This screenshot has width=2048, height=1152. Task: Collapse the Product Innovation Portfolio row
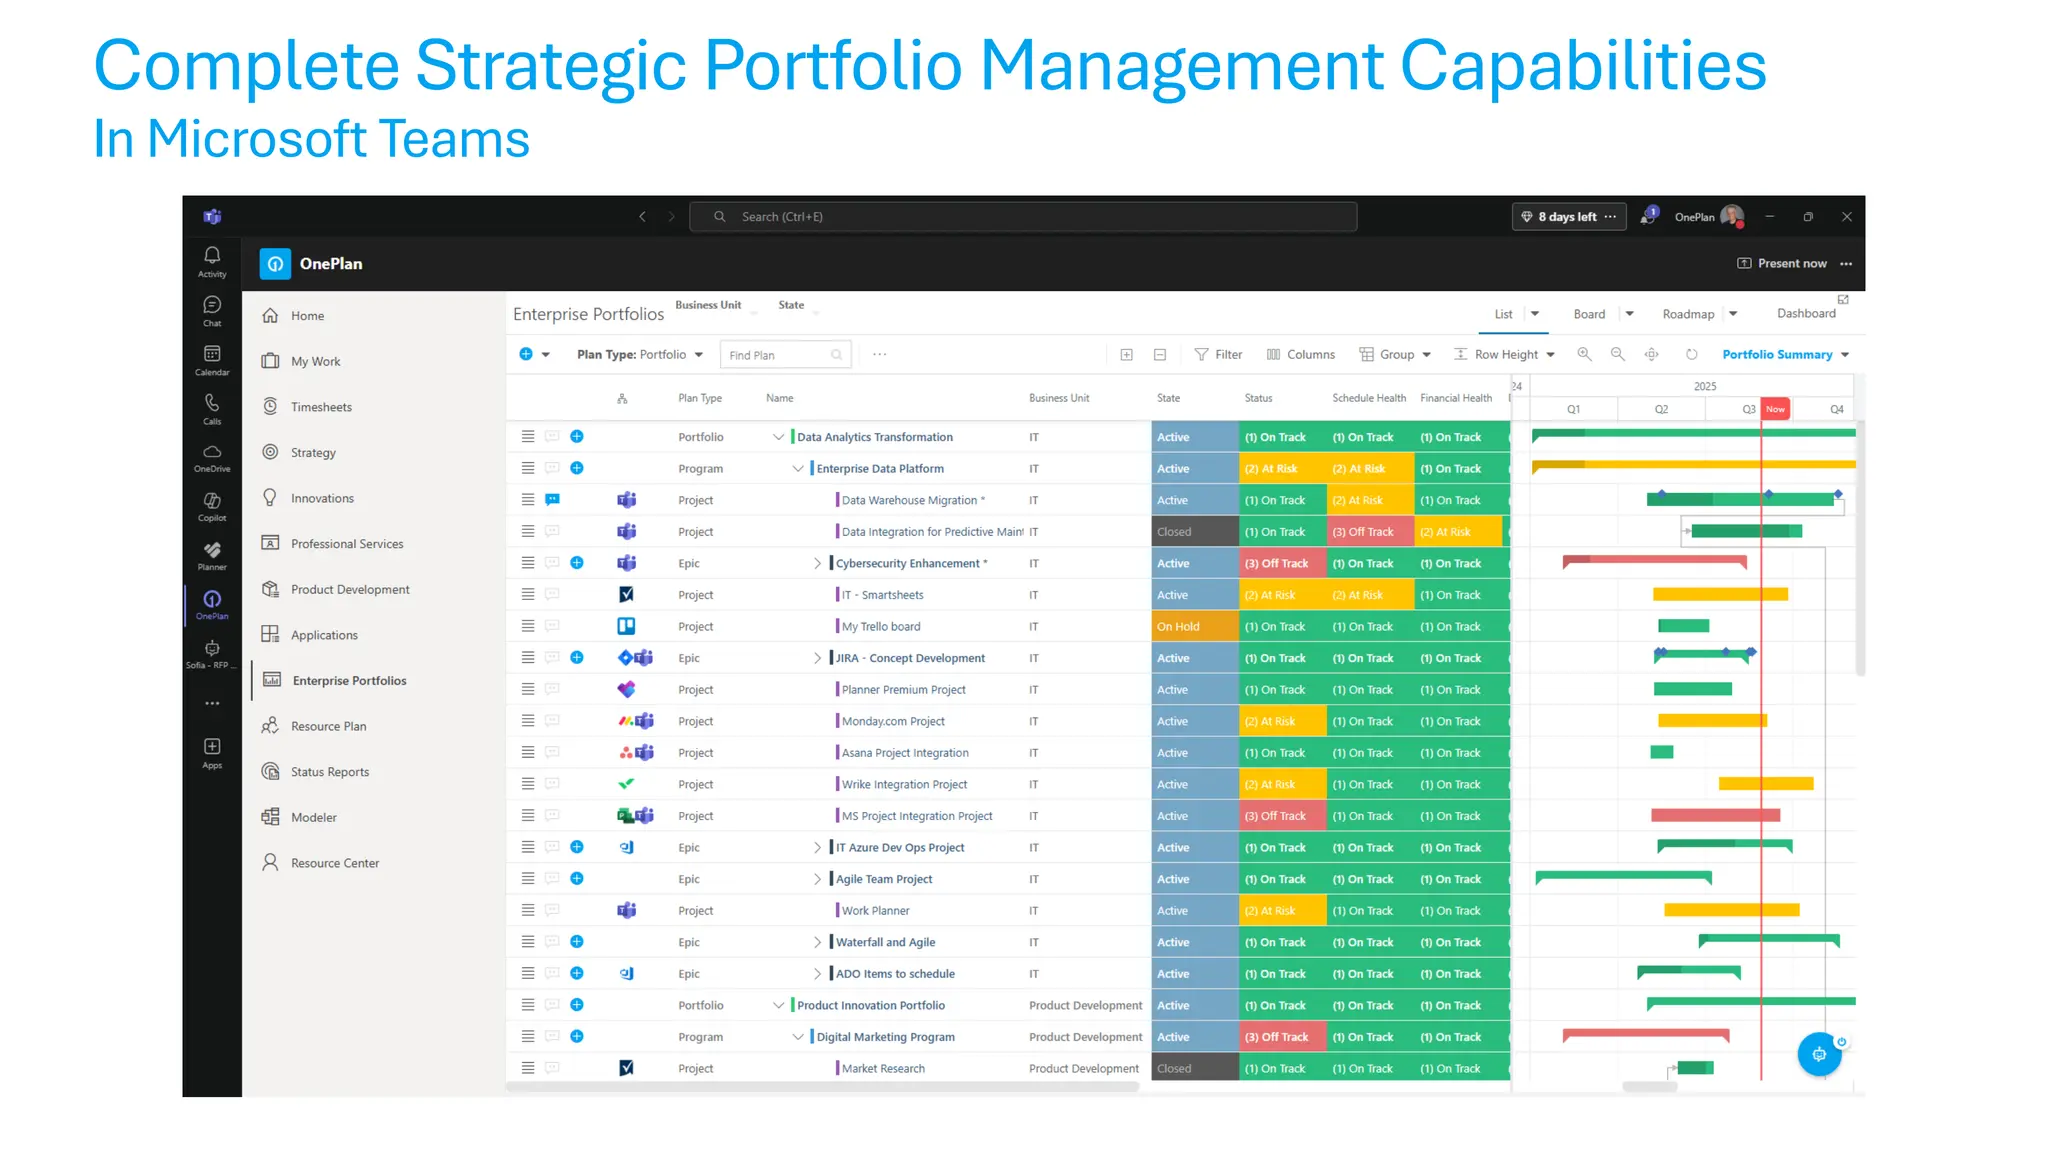tap(778, 1005)
